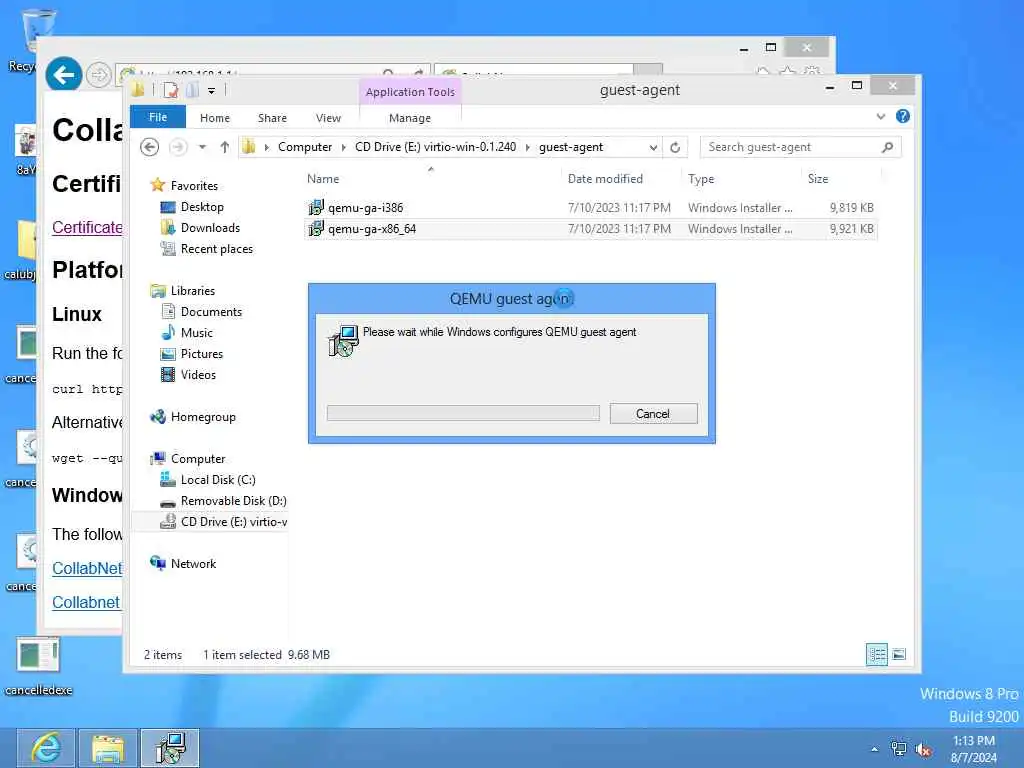Open Removable Disk (D:)

(x=233, y=500)
